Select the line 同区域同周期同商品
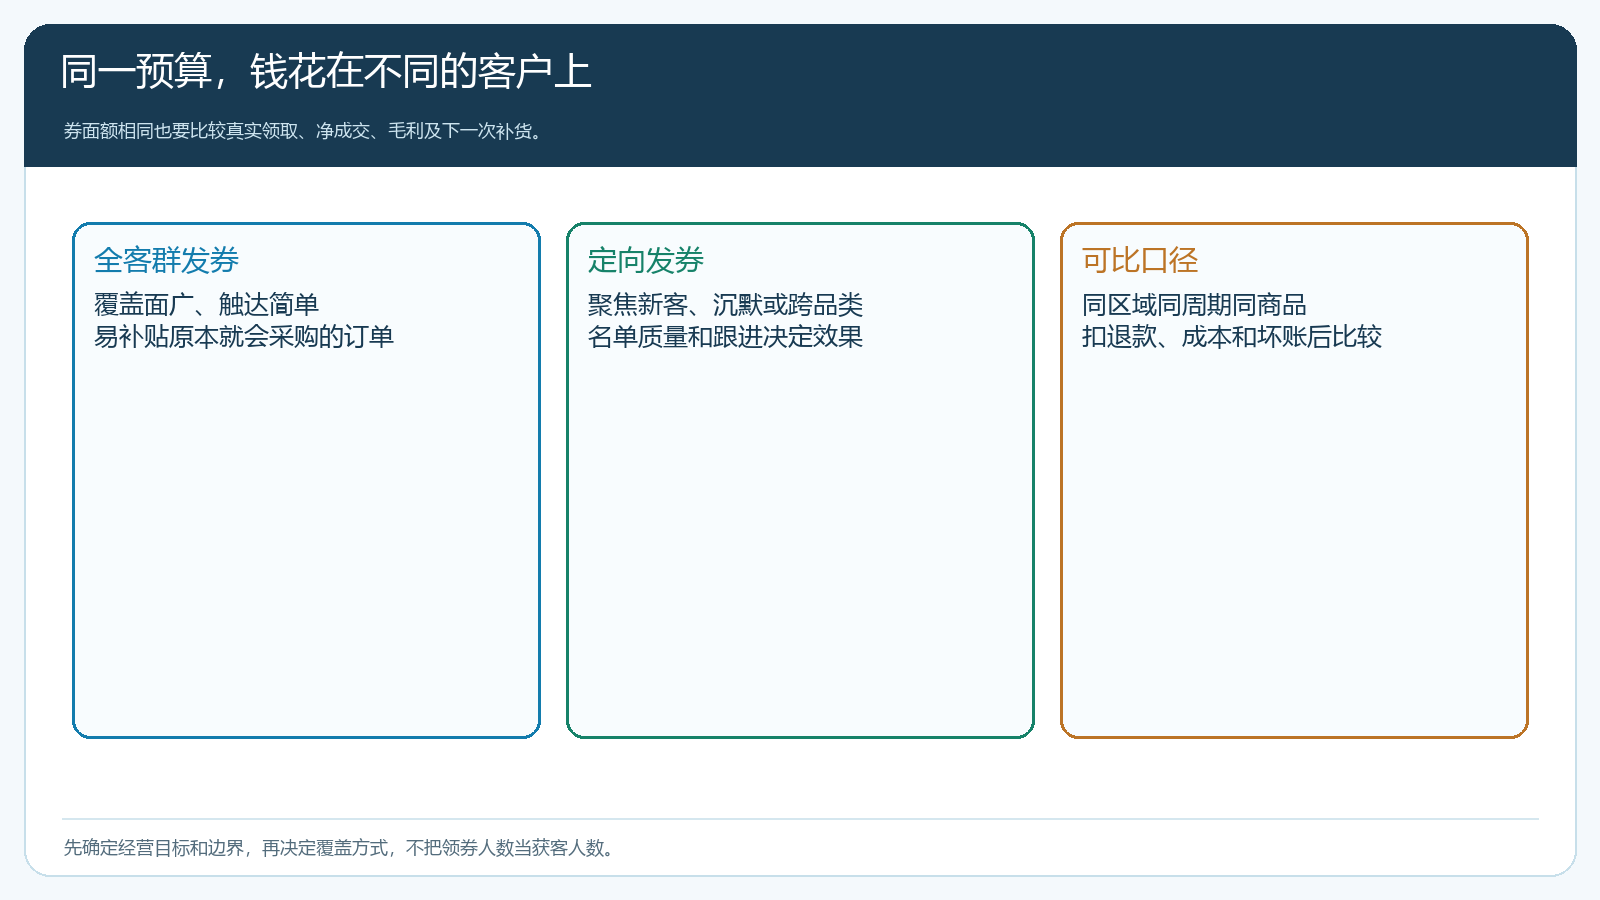This screenshot has width=1600, height=900. [1194, 304]
